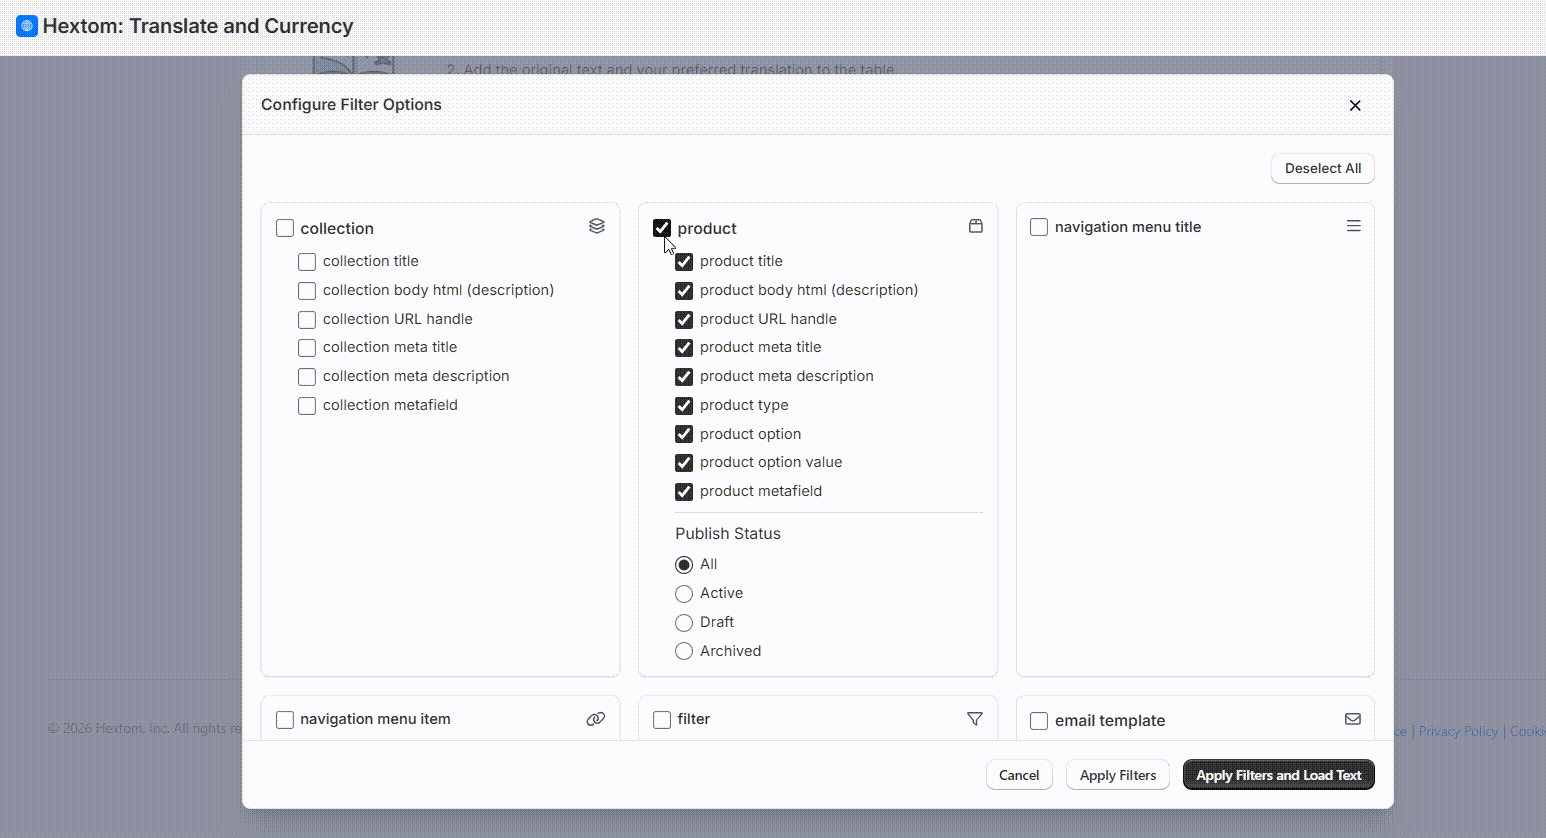Choose Active publish status
This screenshot has width=1546, height=838.
[684, 594]
